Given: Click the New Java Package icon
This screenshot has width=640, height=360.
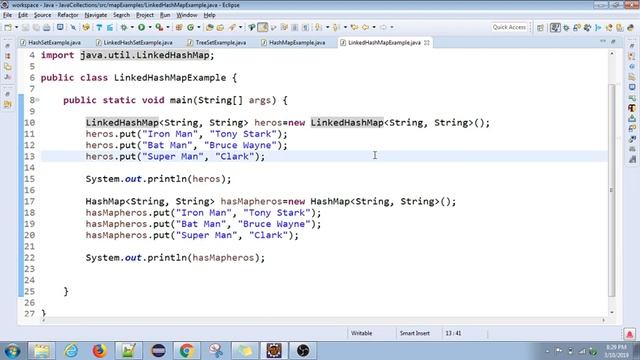Looking at the screenshot, I should pos(179,27).
